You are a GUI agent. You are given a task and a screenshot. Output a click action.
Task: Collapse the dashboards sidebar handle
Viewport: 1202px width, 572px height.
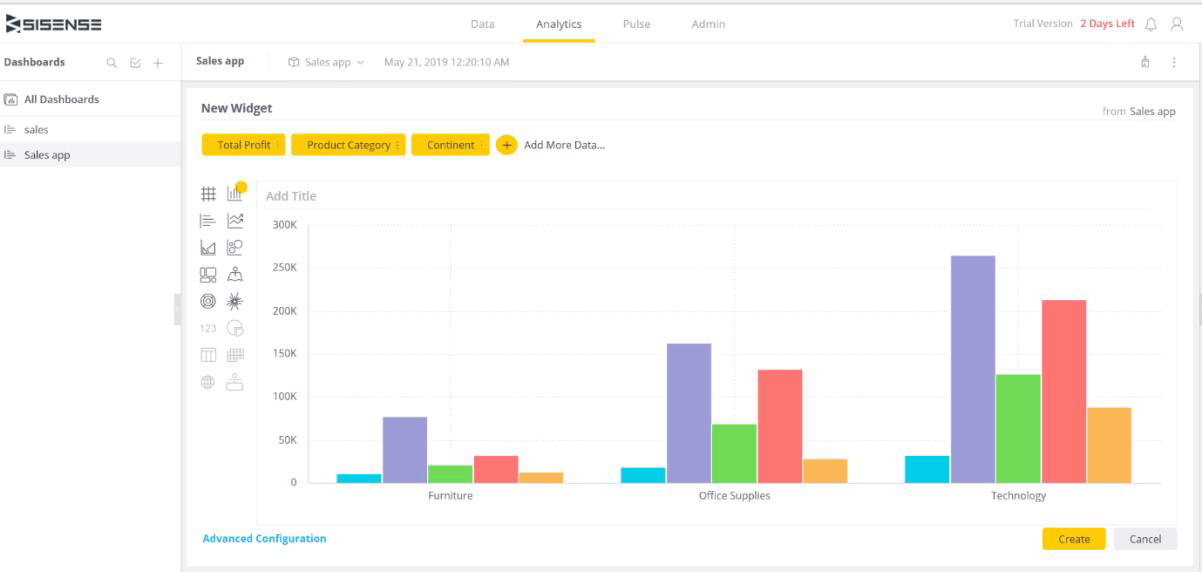point(177,309)
